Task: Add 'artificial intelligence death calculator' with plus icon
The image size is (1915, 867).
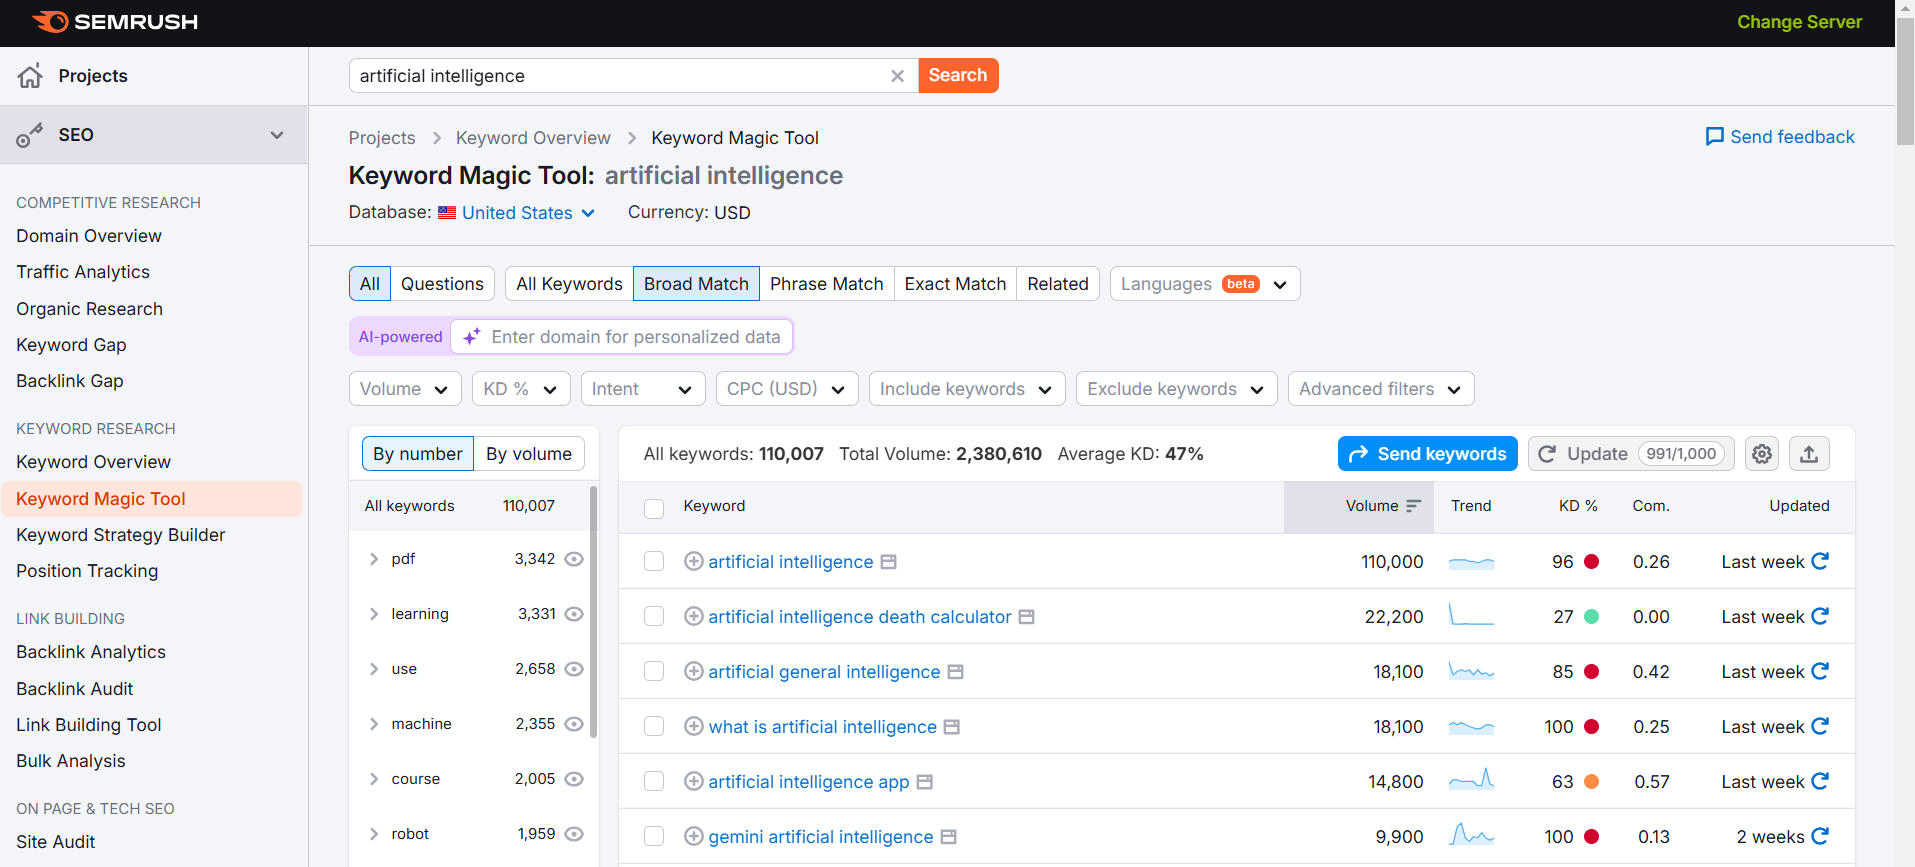Action: 693,616
